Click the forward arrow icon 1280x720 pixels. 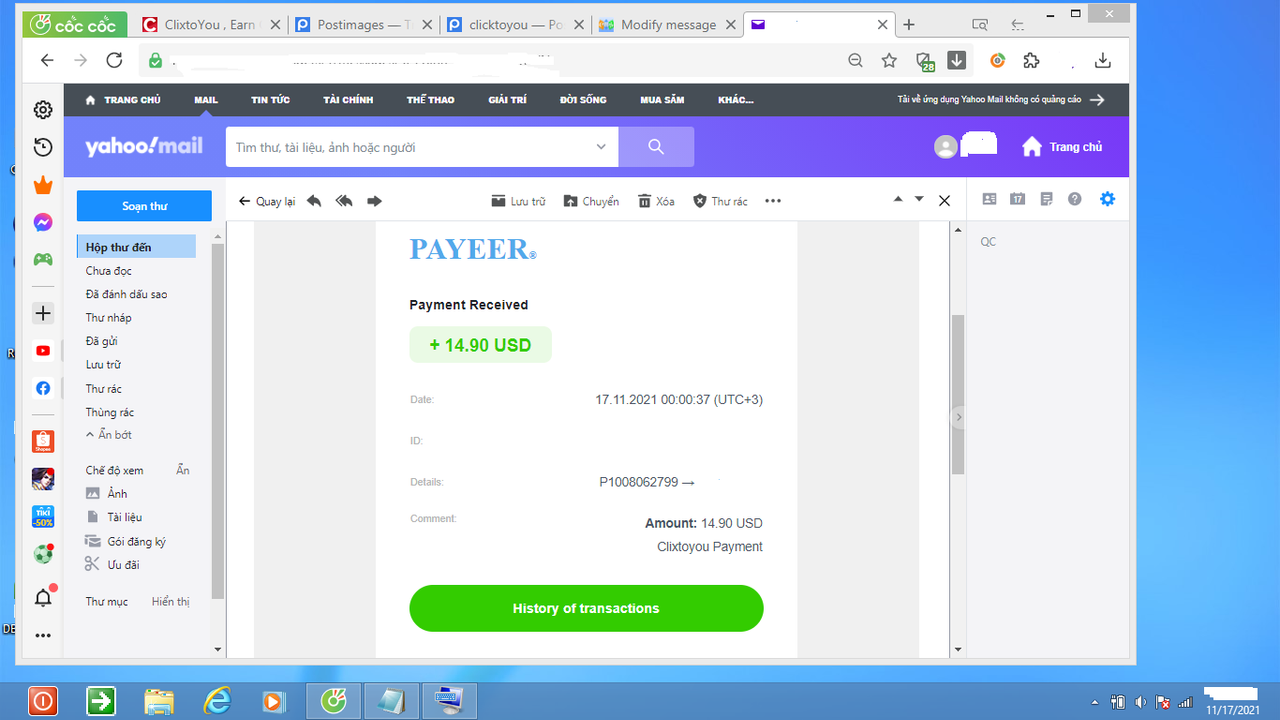click(375, 201)
